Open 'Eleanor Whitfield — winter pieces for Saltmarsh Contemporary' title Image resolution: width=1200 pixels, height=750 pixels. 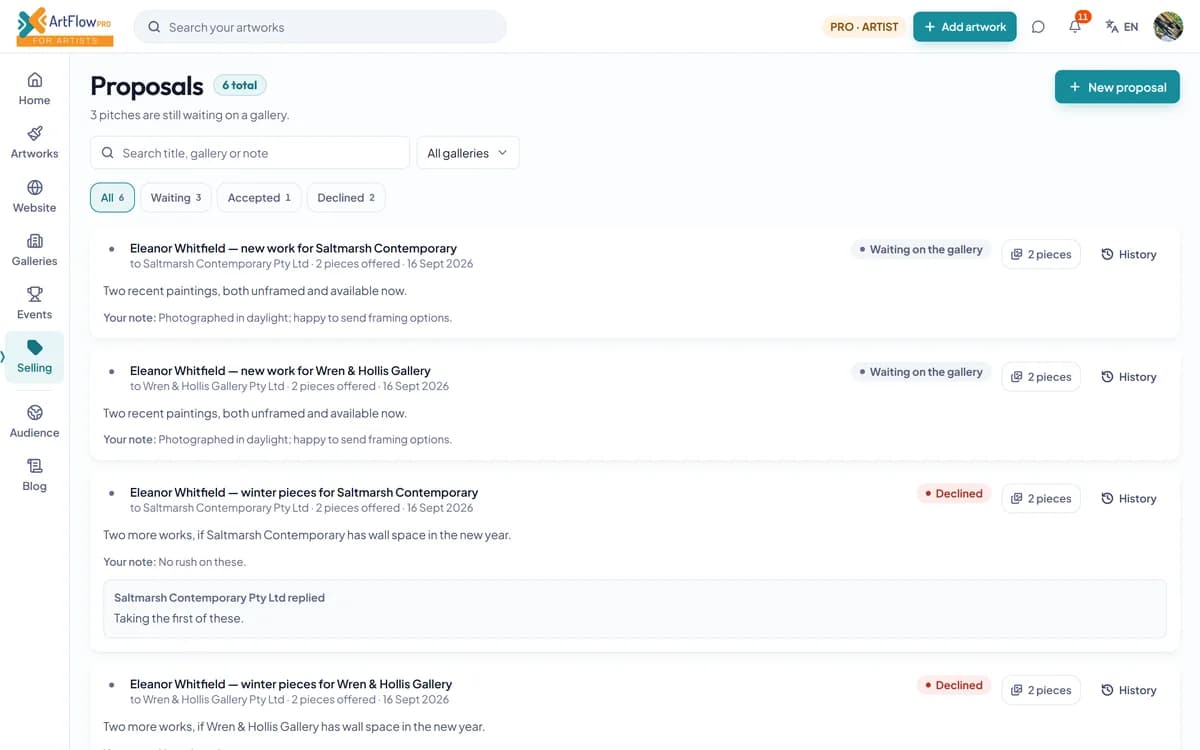click(304, 492)
